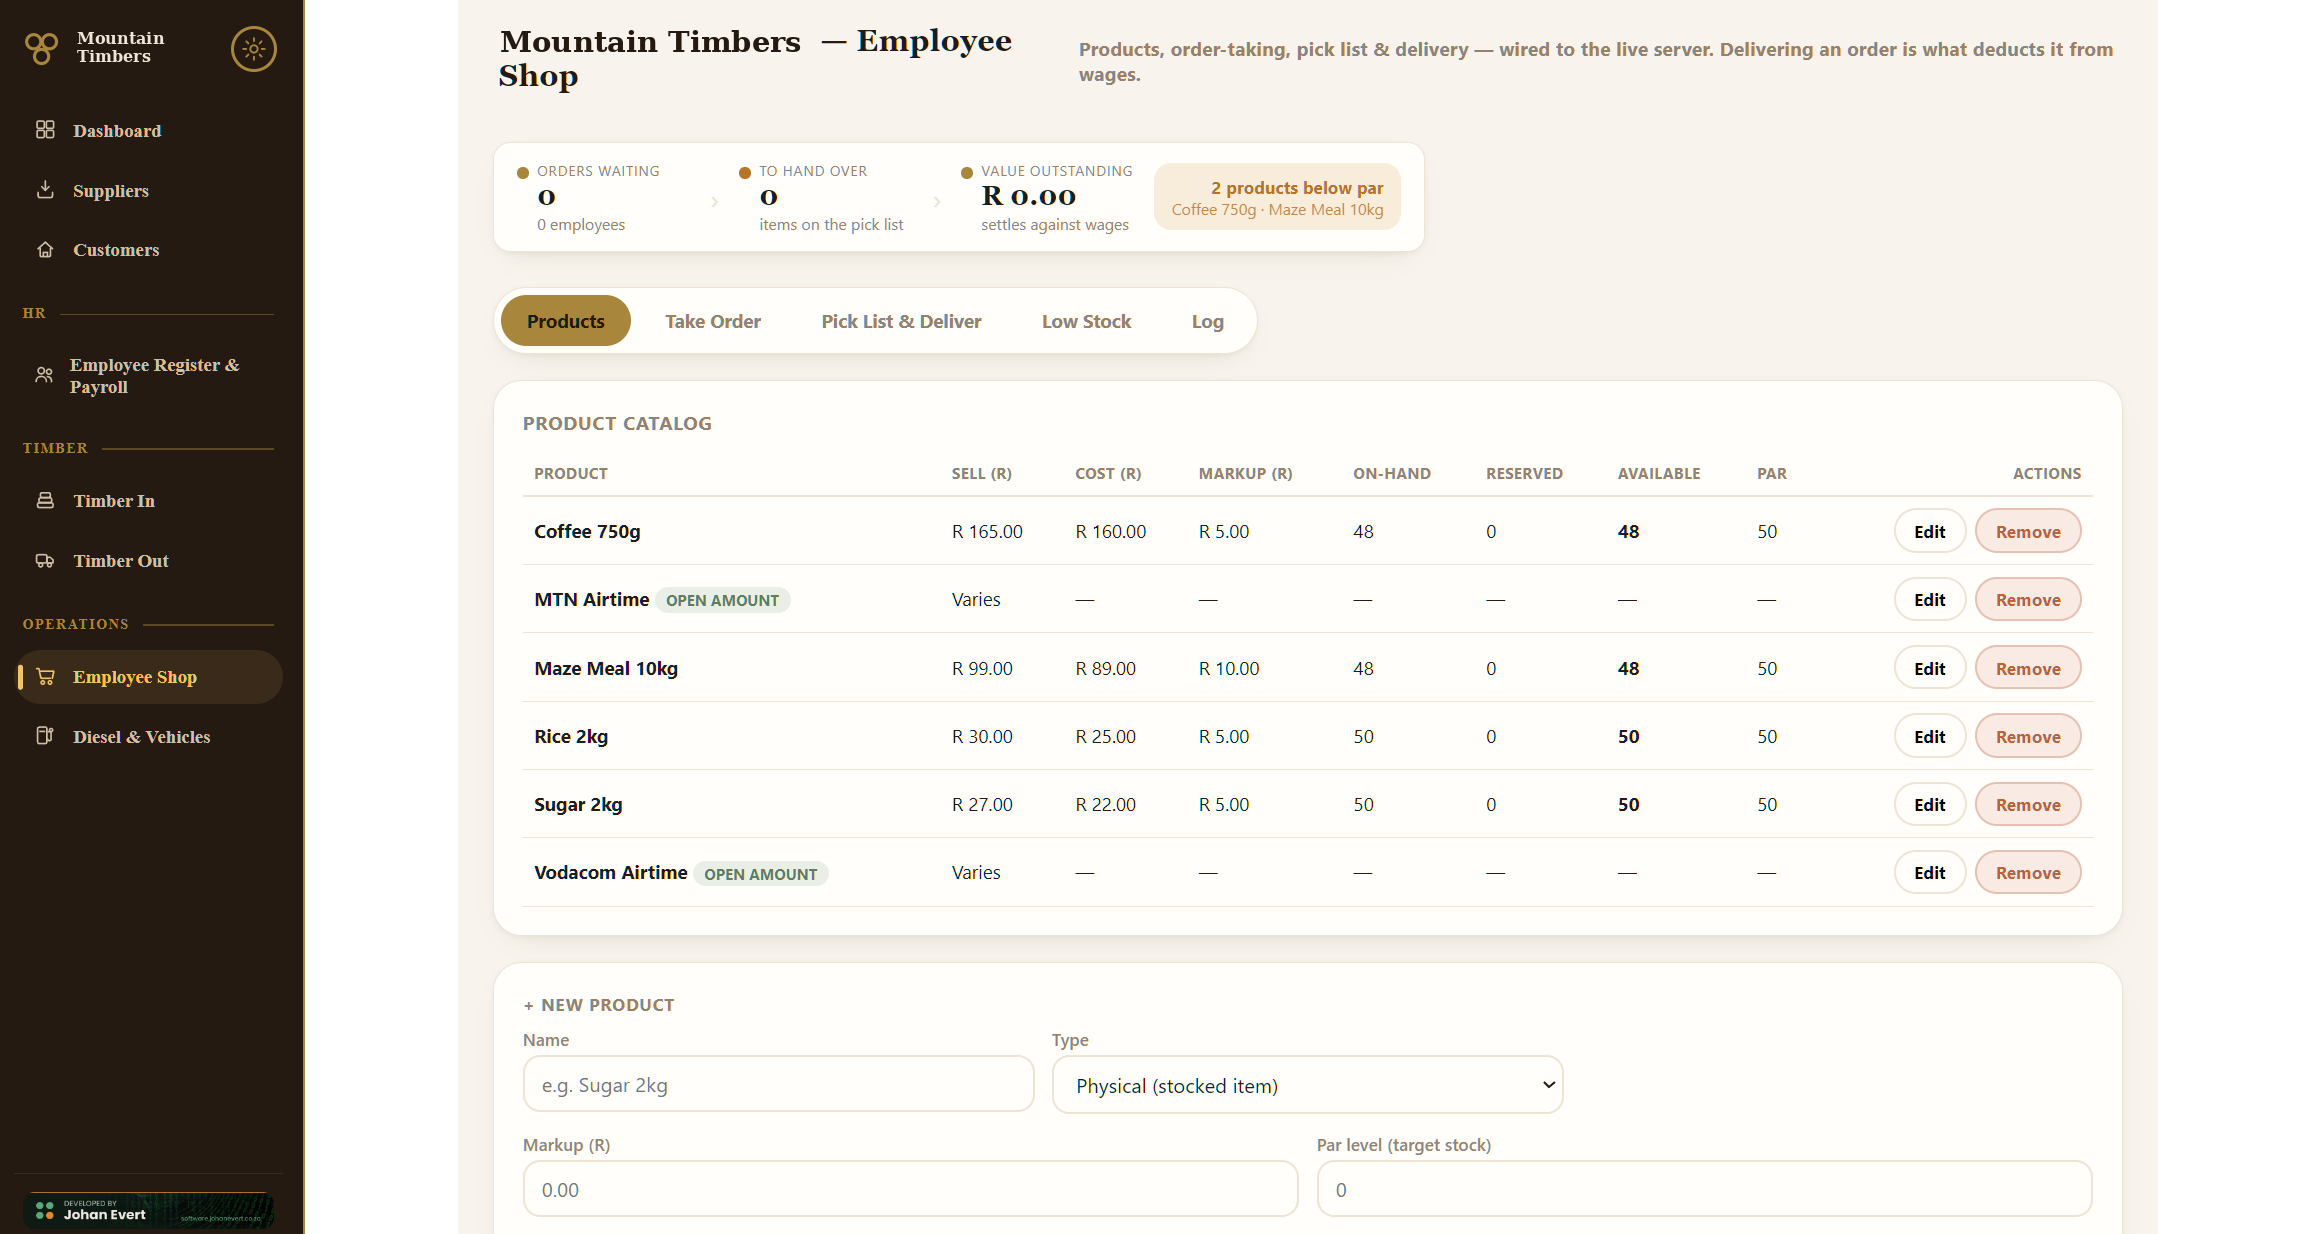2300x1234 pixels.
Task: Switch to the Take Order tab
Action: pos(713,321)
